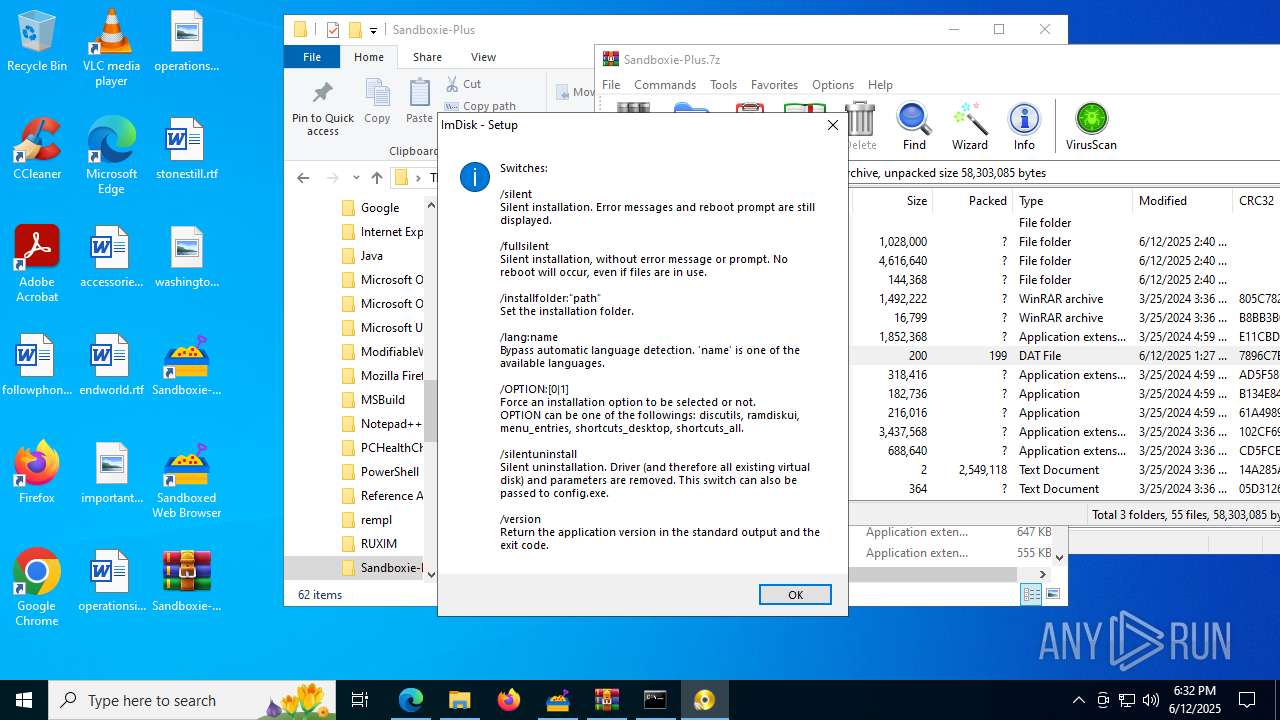Open Firefox desktop shortcut
The height and width of the screenshot is (720, 1280).
tap(37, 474)
